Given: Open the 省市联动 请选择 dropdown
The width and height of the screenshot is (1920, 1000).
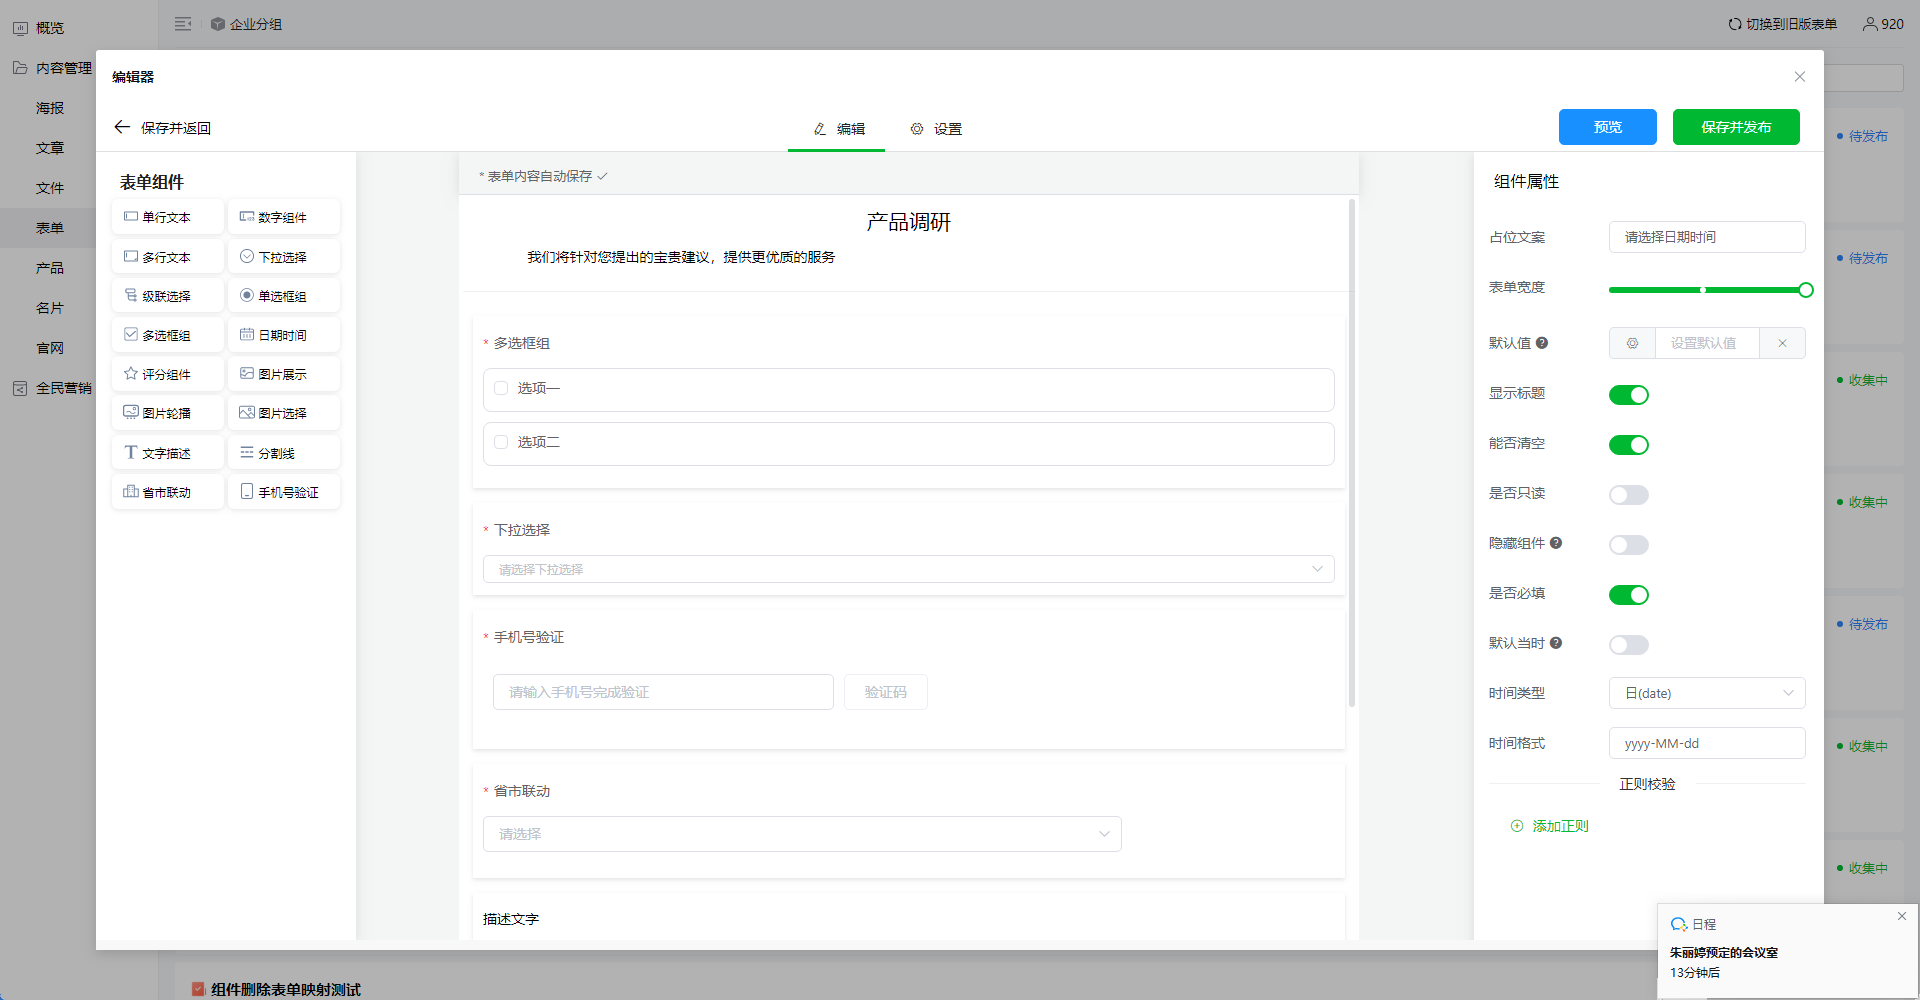Looking at the screenshot, I should [802, 834].
